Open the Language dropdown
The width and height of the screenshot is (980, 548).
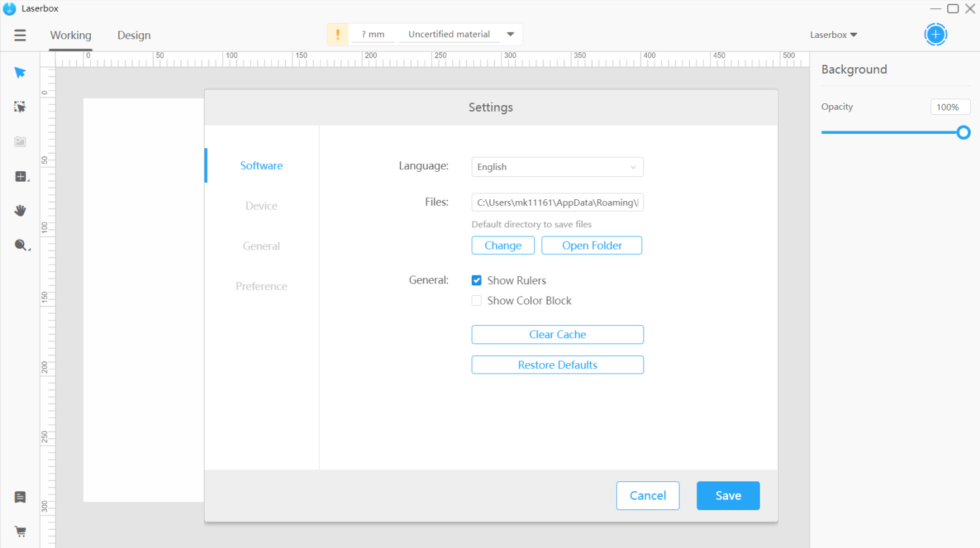pos(557,167)
